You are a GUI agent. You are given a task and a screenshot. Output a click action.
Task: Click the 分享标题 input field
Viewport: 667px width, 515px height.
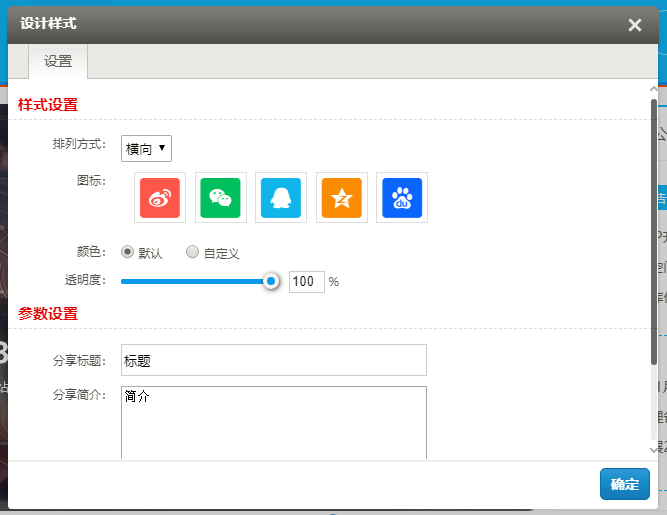[274, 360]
